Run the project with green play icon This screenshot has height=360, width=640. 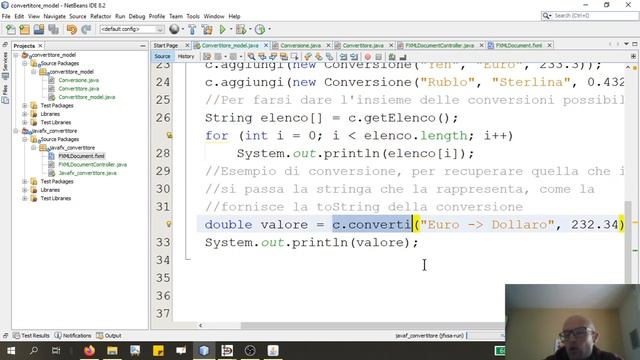pyautogui.click(x=222, y=29)
